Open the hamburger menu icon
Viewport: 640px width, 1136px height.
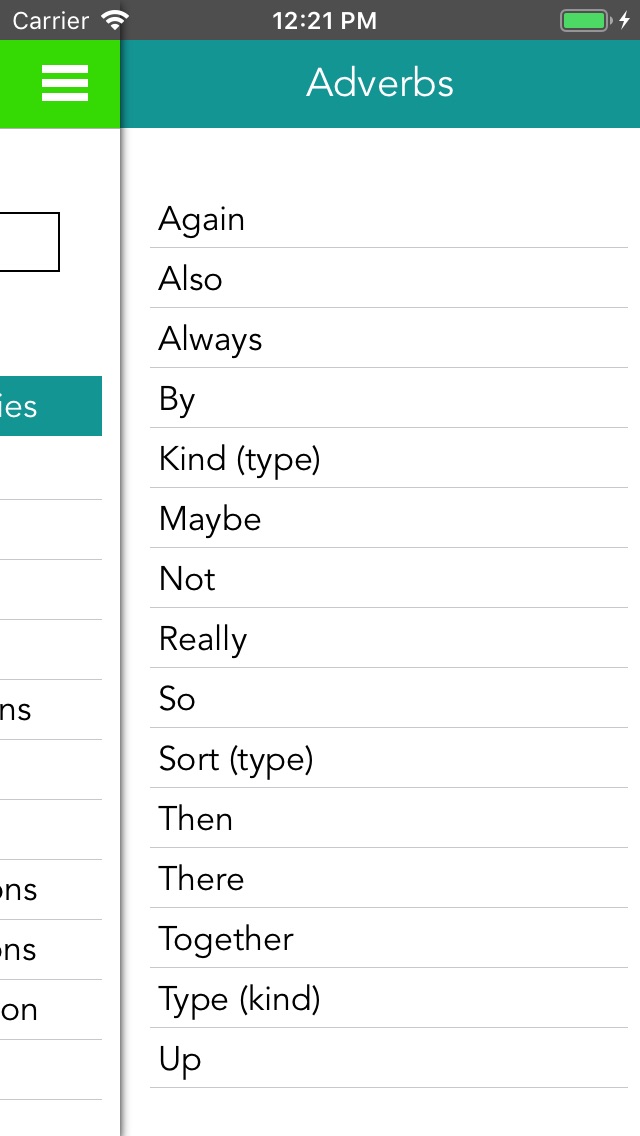[x=65, y=83]
